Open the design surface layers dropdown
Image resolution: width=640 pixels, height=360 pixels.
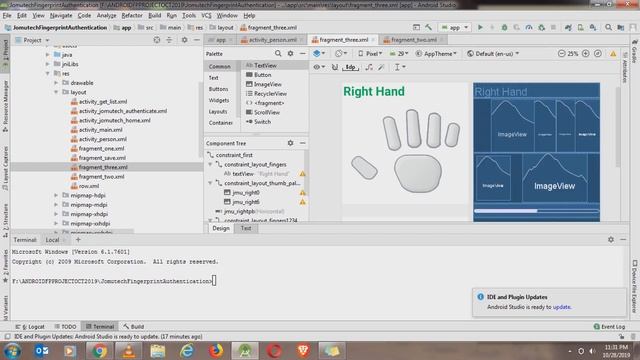(319, 53)
